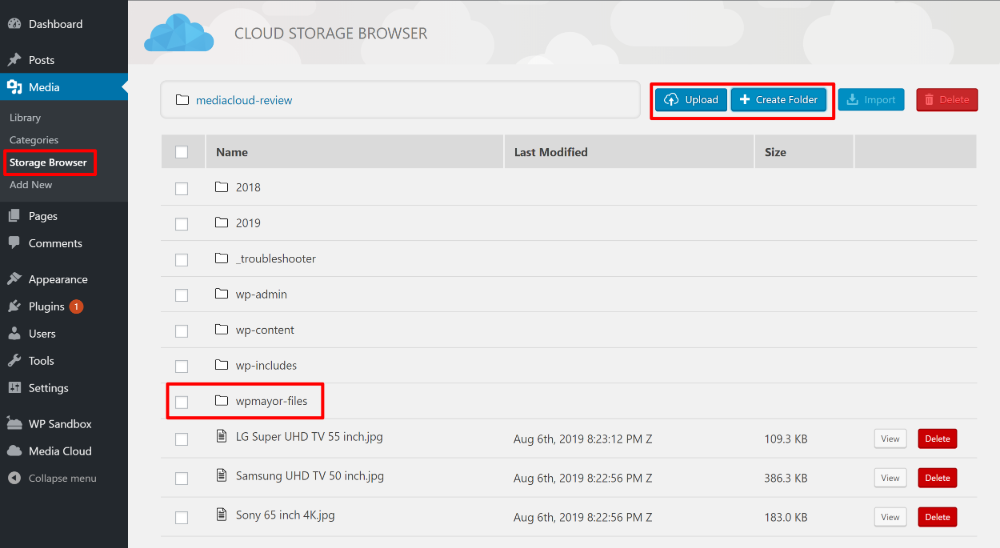Click the folder icon for wp-admin
1000x548 pixels.
click(221, 293)
